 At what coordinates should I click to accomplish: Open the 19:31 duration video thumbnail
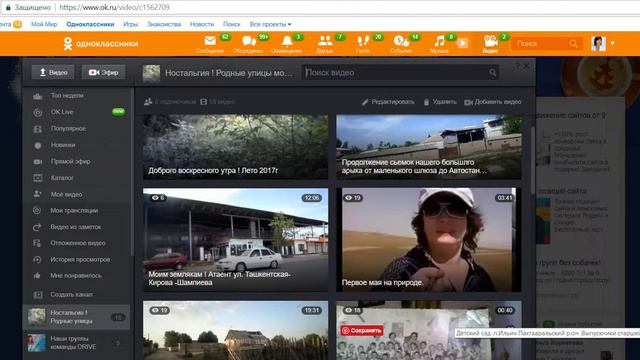click(x=236, y=330)
